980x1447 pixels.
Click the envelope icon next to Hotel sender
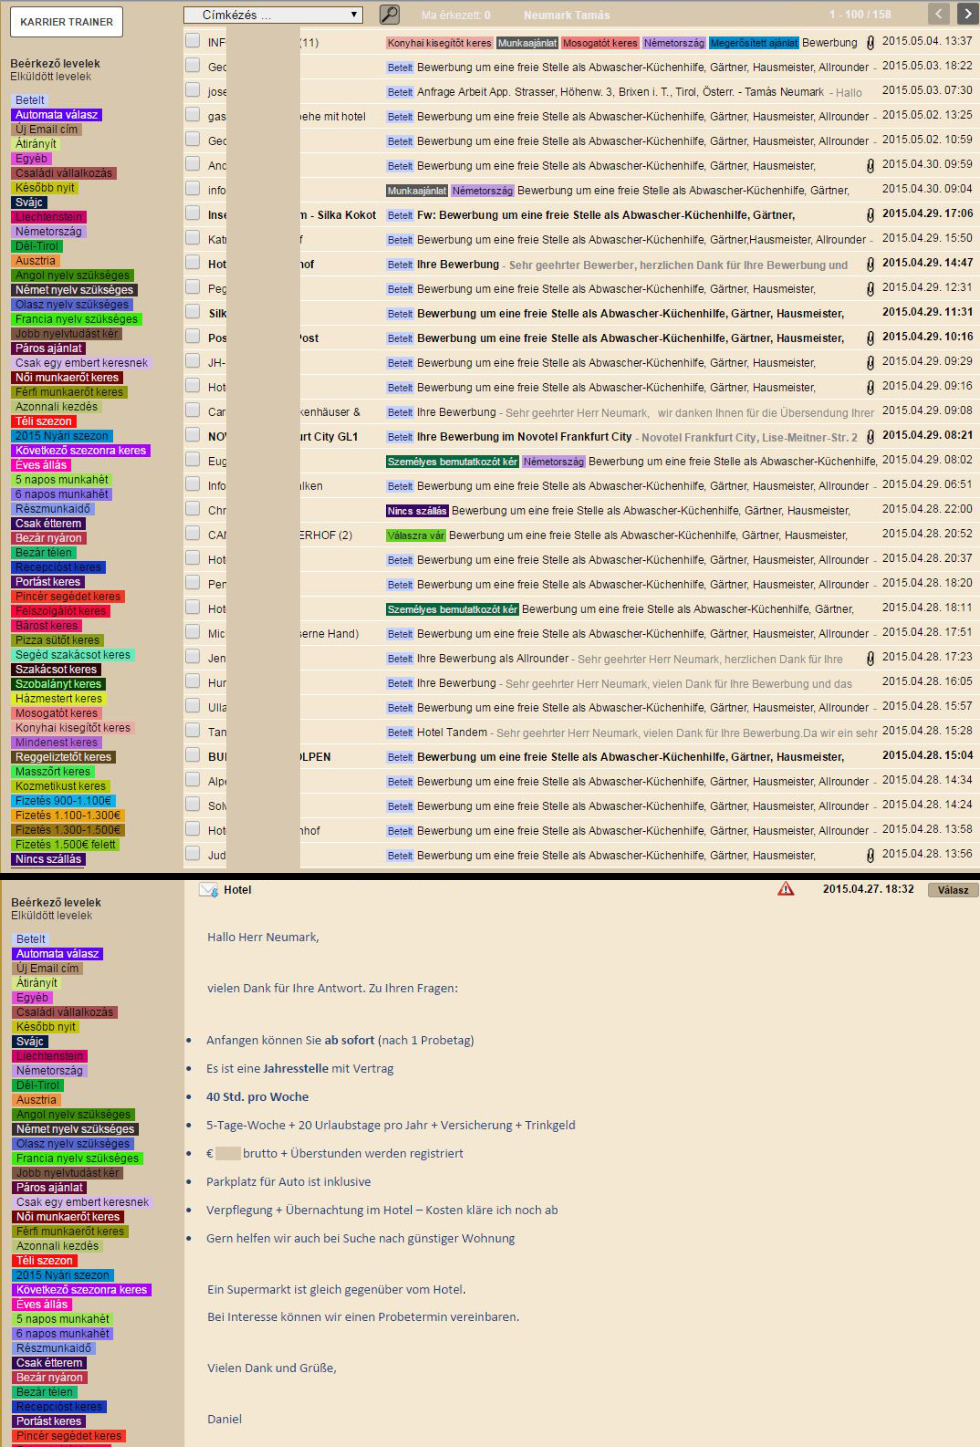pyautogui.click(x=209, y=890)
